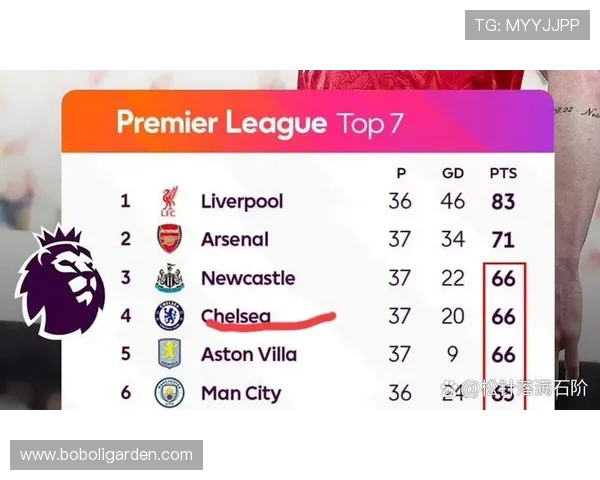Select the Newcastle team name
600x480 pixels.
pyautogui.click(x=248, y=279)
